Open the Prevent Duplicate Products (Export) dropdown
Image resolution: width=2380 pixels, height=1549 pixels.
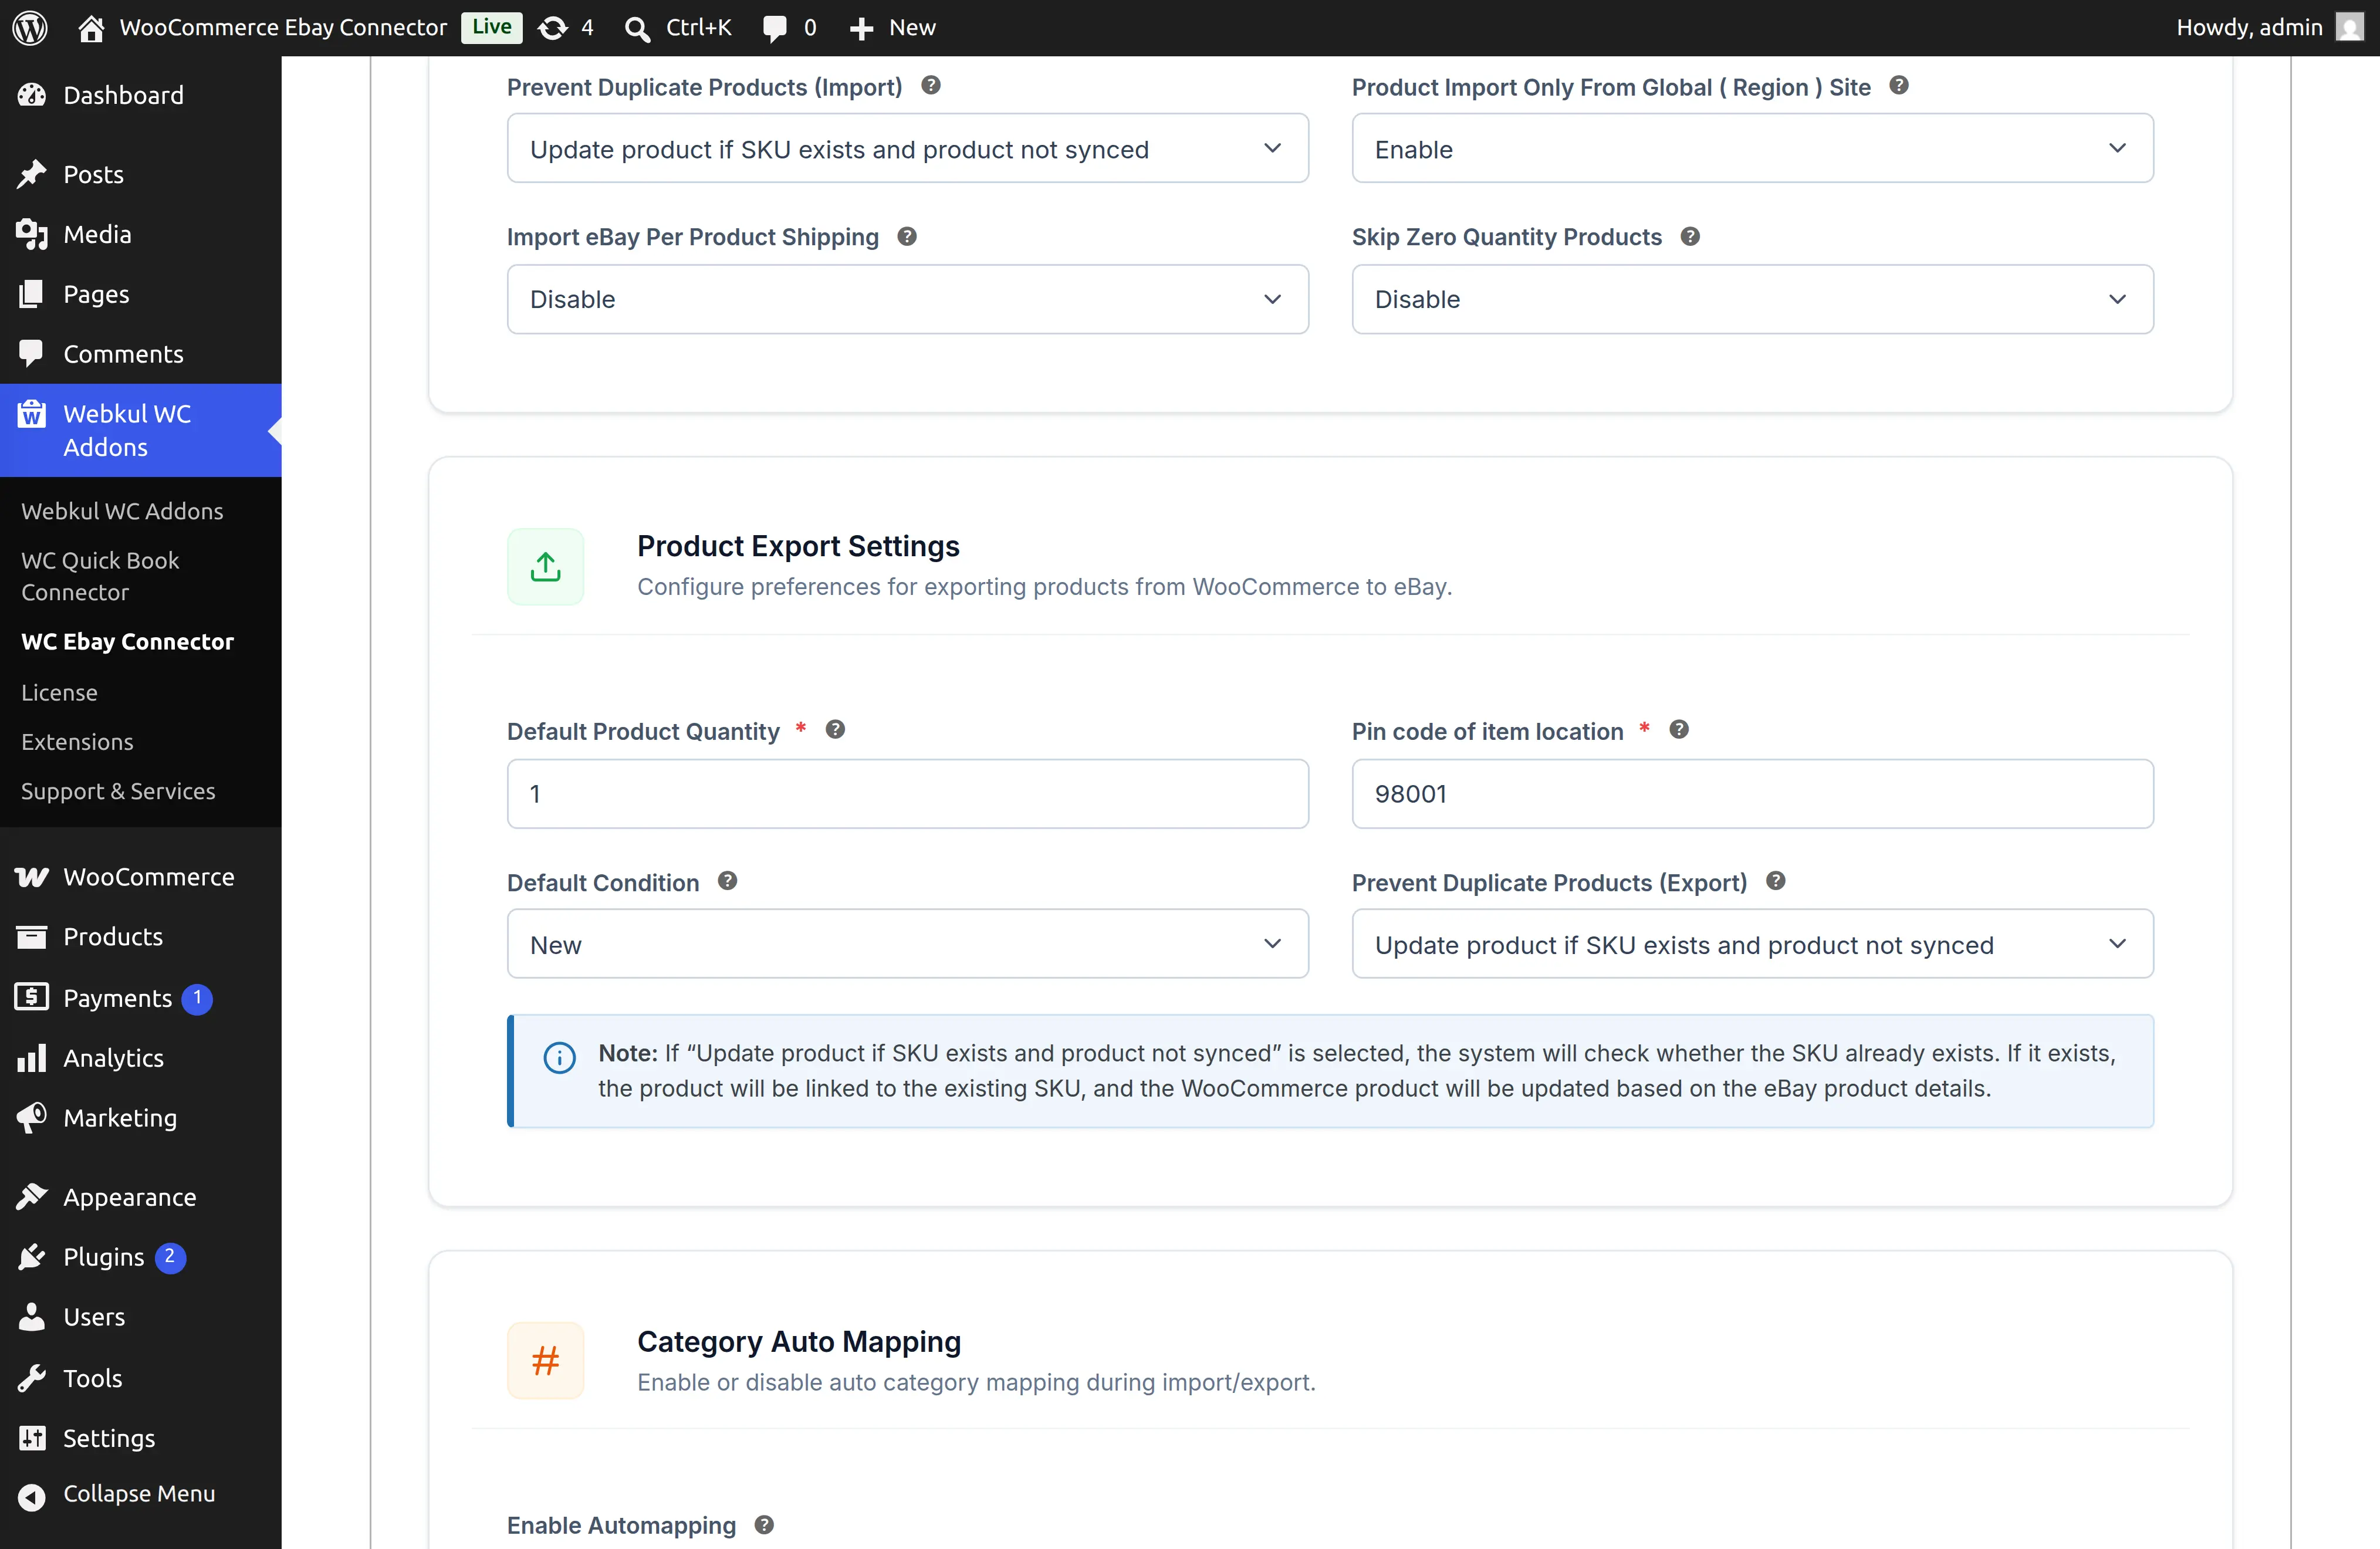pos(1752,944)
